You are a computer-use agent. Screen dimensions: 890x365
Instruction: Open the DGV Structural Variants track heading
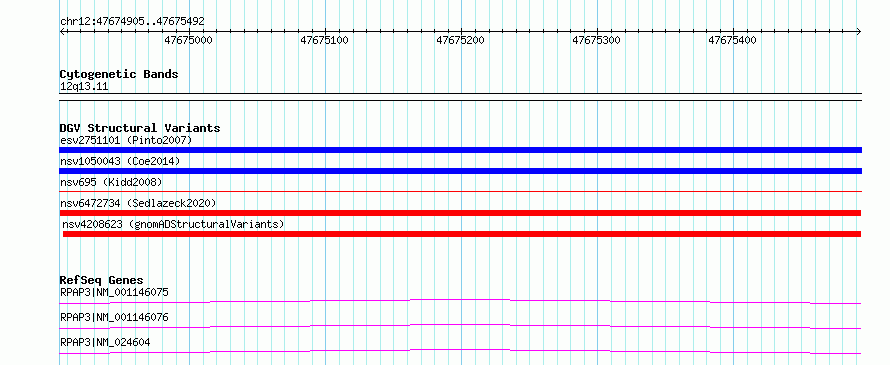point(140,128)
